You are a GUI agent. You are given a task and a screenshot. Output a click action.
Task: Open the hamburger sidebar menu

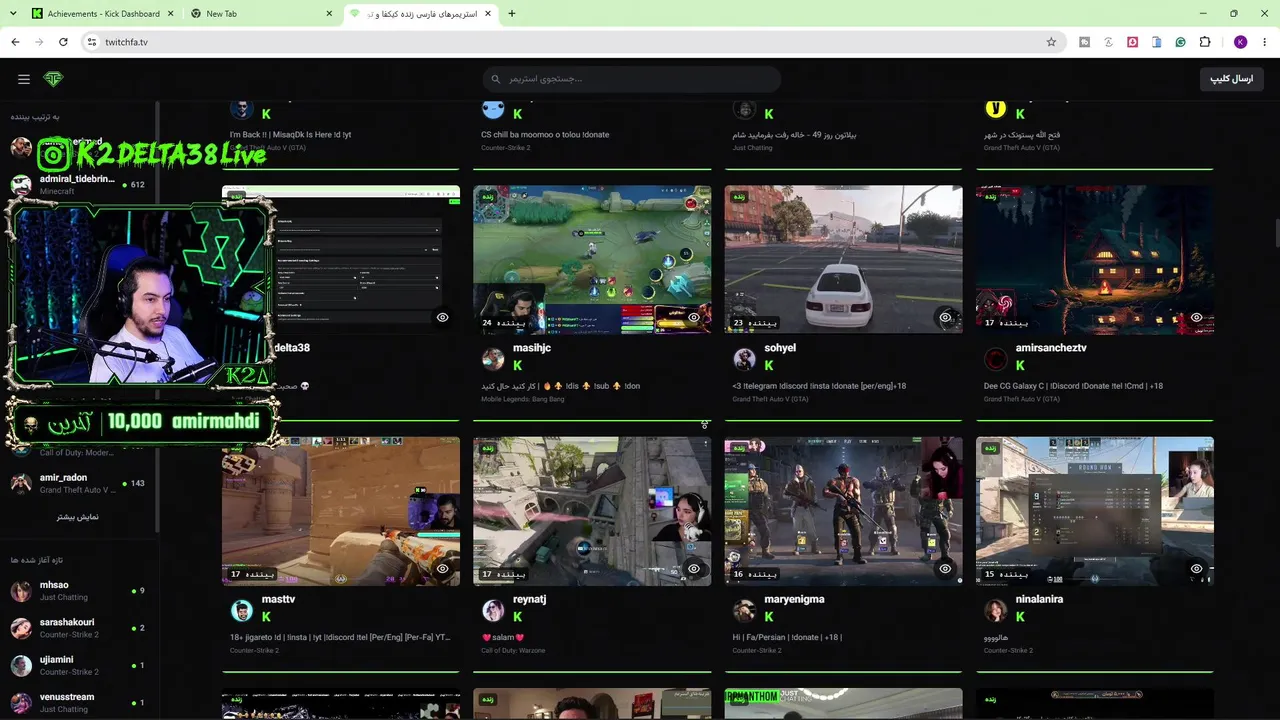pyautogui.click(x=24, y=79)
